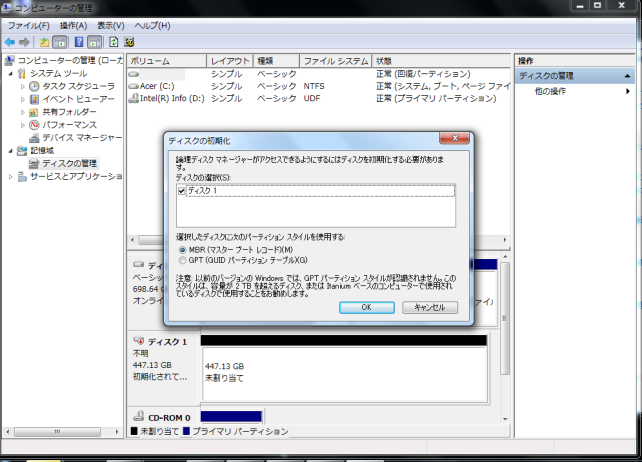The height and width of the screenshot is (462, 642).
Task: Select the MBR (マスター ブート レコード) radio button
Action: [x=182, y=250]
